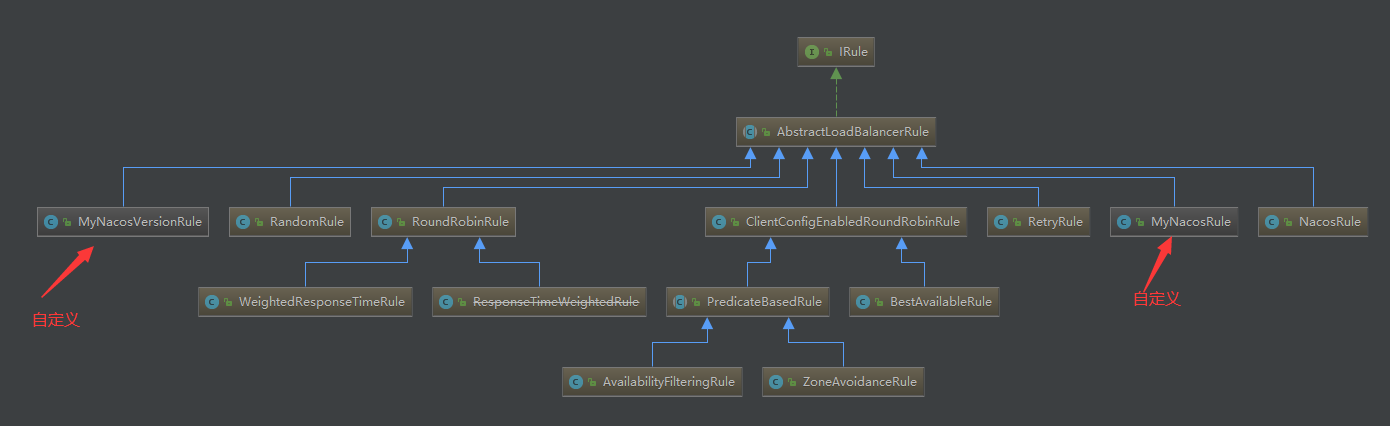Viewport: 1390px width, 426px height.
Task: Click the green lock icon on RandomRule
Action: pos(259,222)
